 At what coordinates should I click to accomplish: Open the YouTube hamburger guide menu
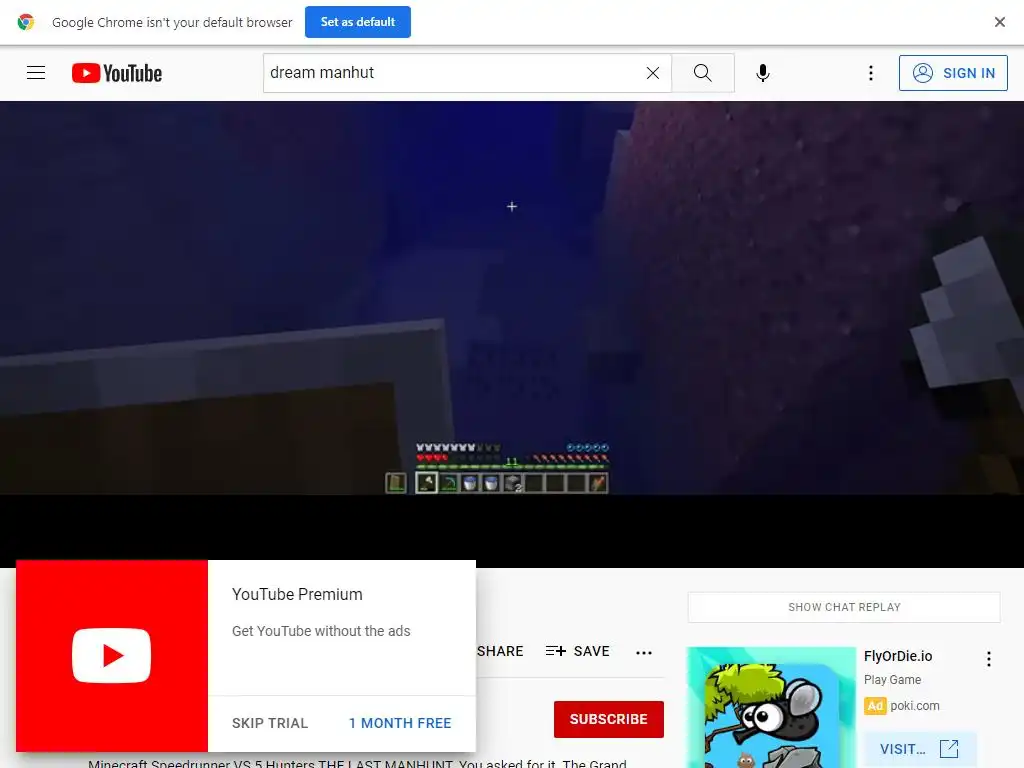[36, 72]
